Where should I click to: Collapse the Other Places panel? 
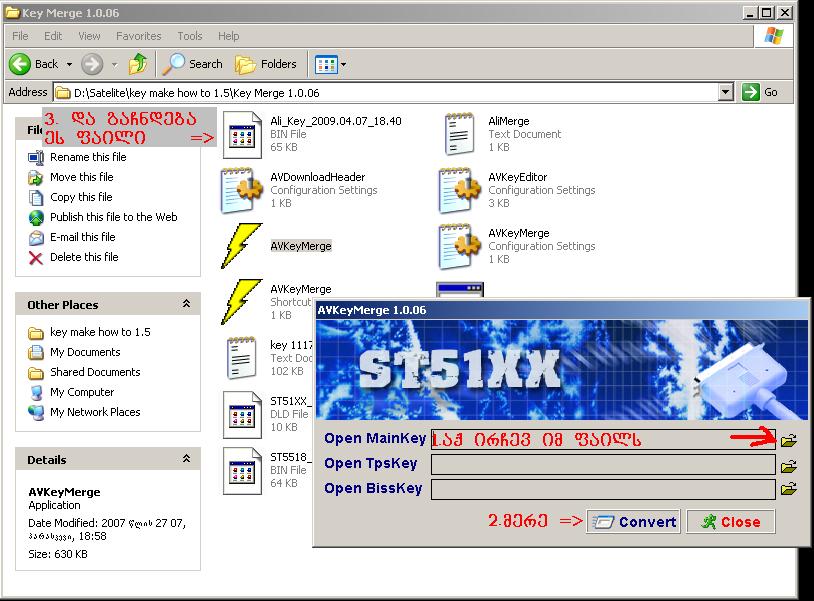tap(186, 304)
